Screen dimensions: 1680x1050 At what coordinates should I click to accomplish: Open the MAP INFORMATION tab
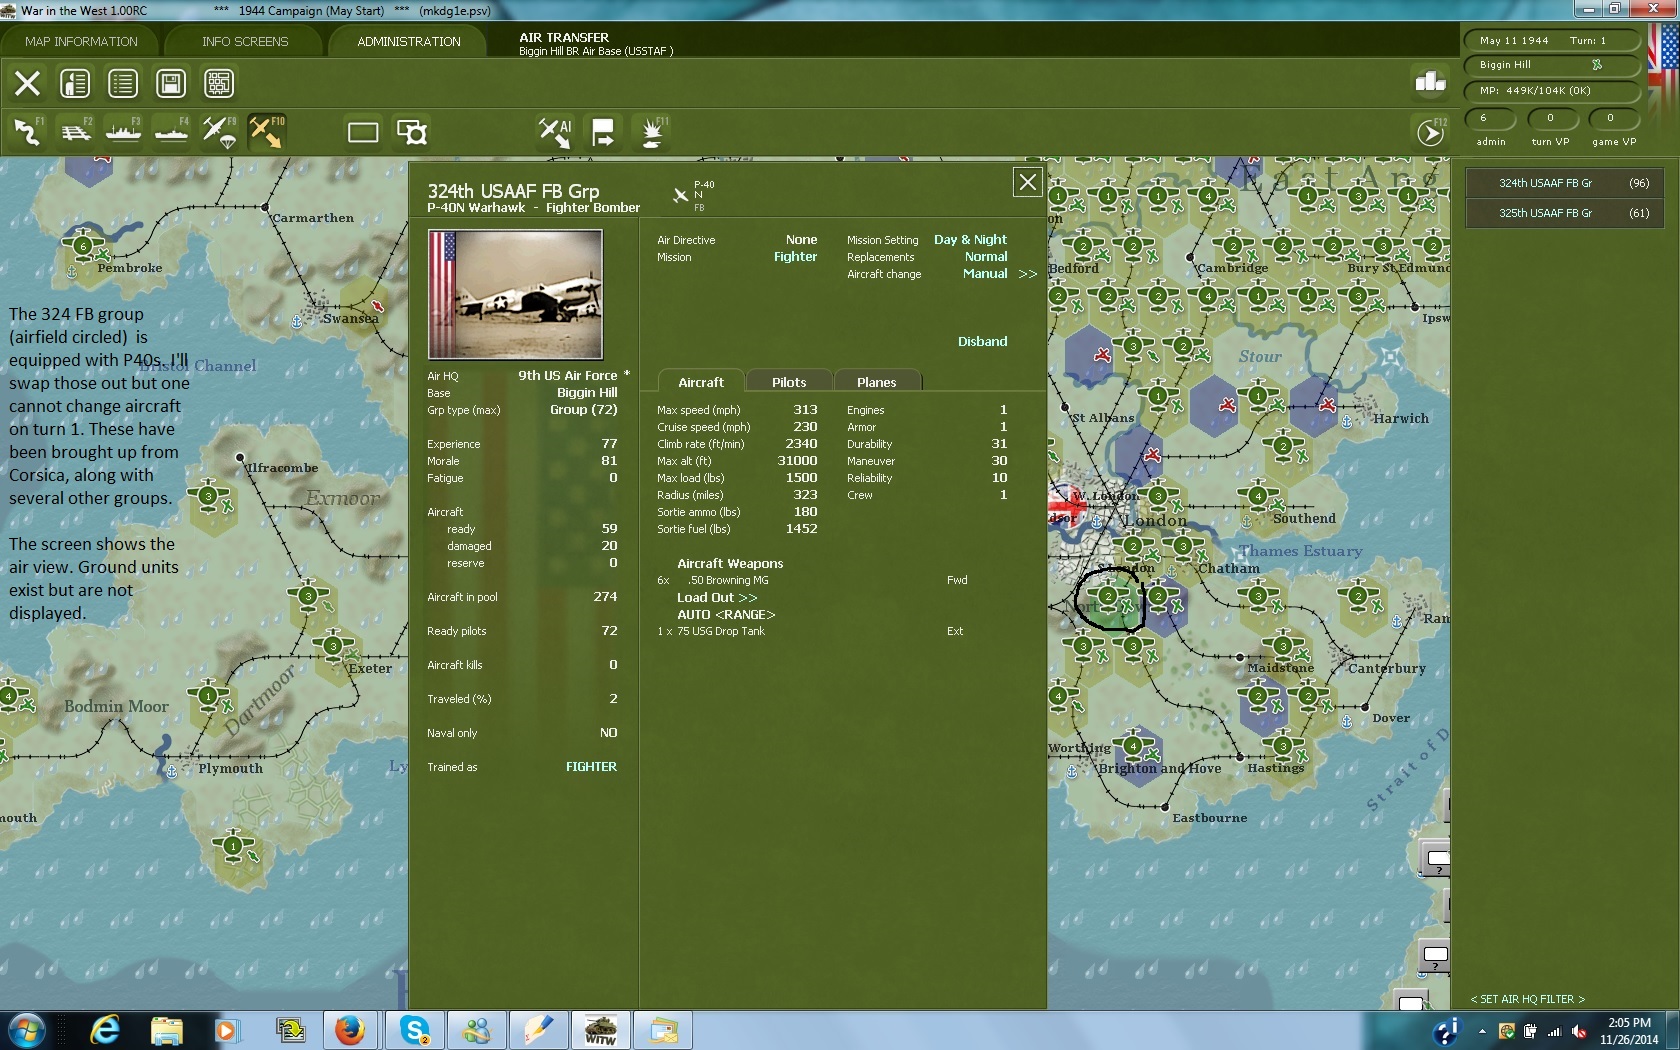point(81,41)
